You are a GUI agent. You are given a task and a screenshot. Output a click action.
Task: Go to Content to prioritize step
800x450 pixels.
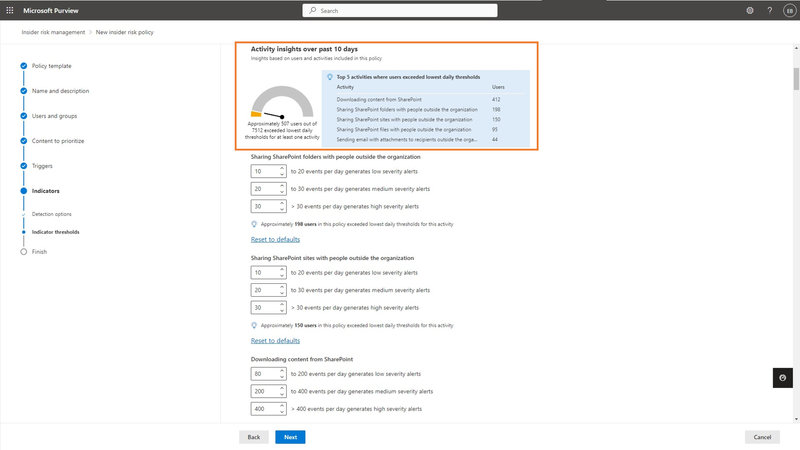(x=58, y=141)
